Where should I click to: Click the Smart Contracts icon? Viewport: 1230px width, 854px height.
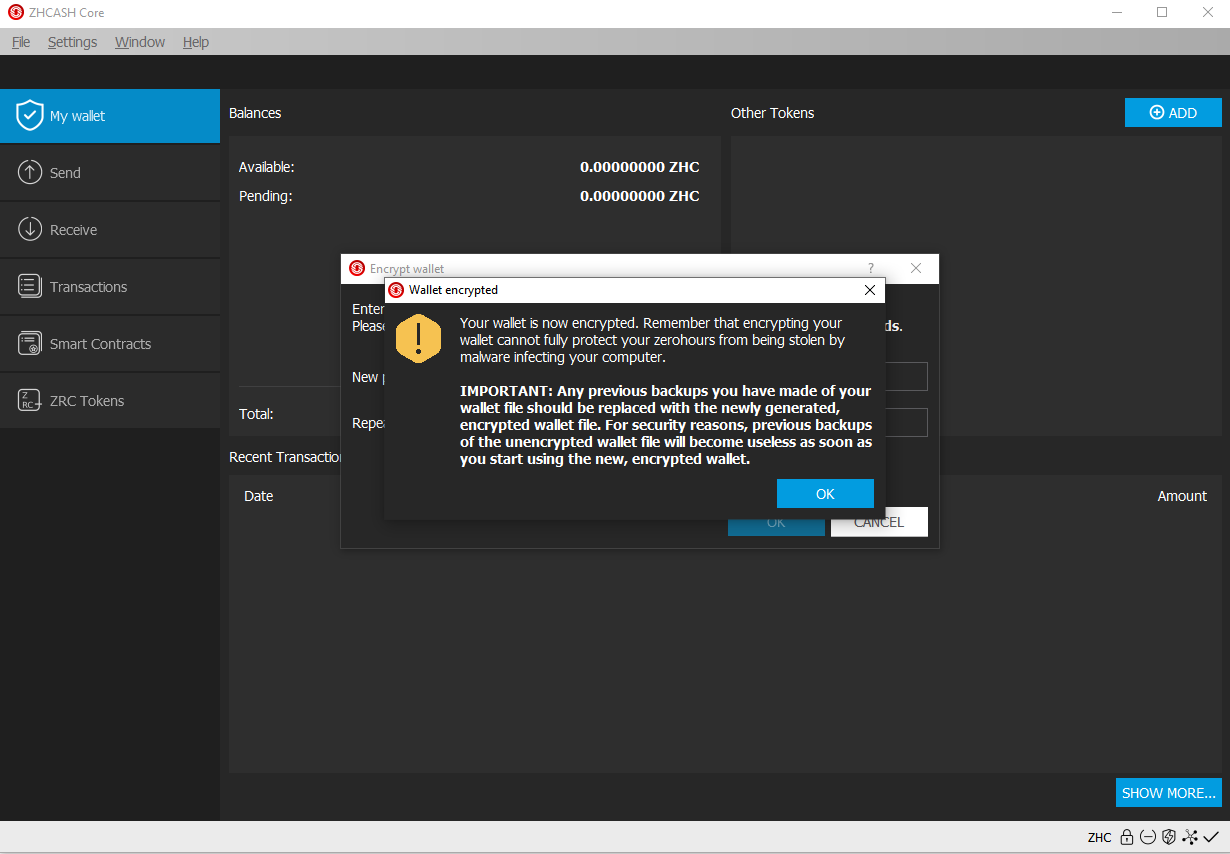tap(30, 343)
